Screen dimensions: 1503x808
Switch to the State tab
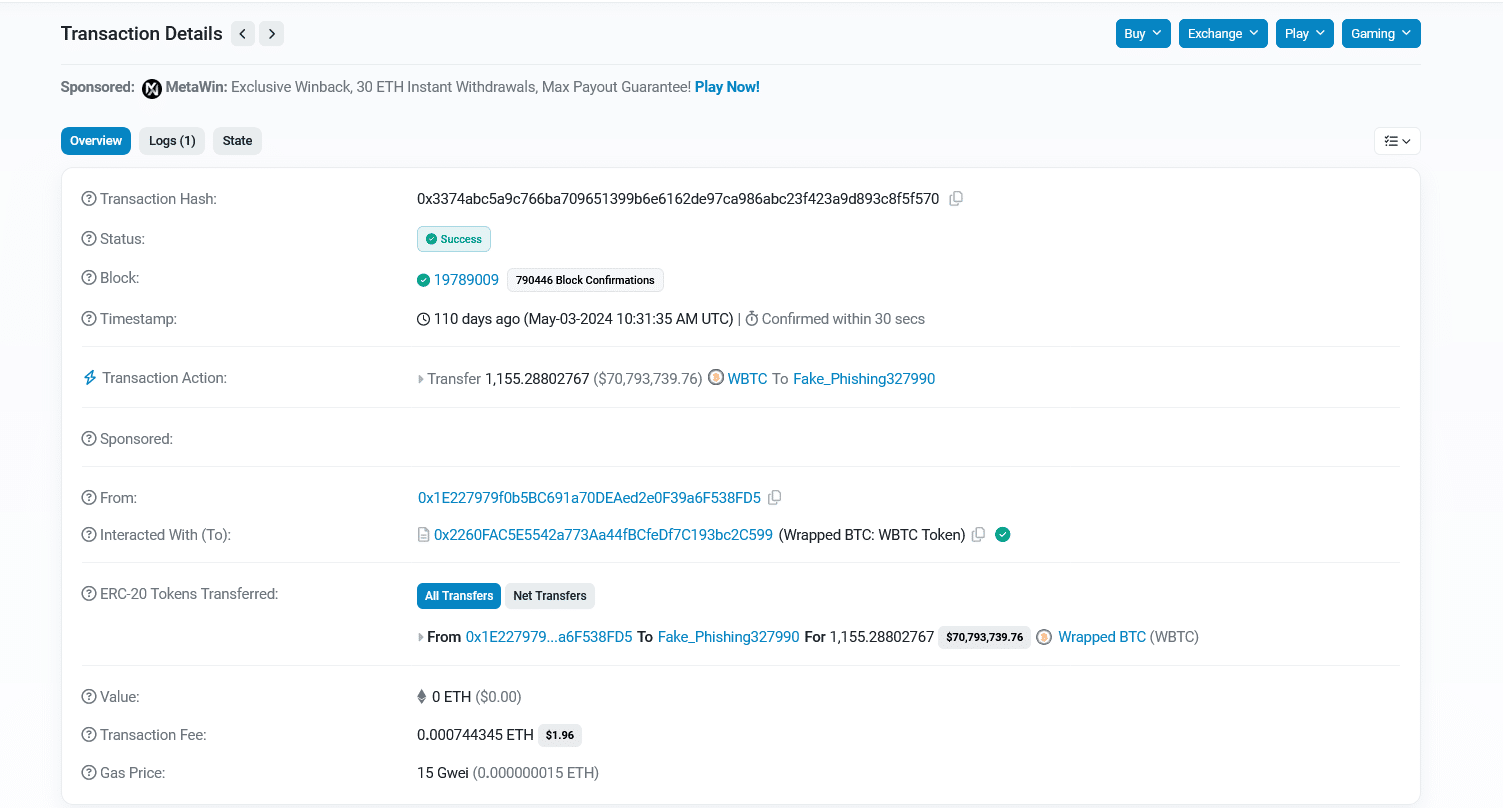point(237,141)
